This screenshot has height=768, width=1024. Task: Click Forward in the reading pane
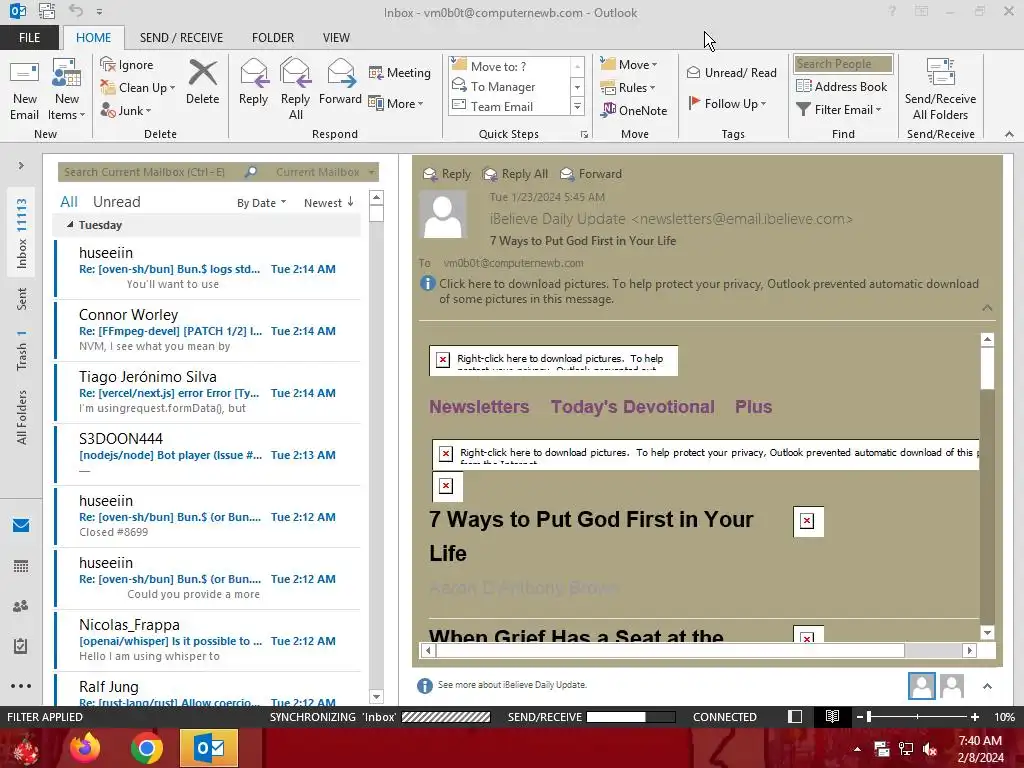(x=591, y=174)
